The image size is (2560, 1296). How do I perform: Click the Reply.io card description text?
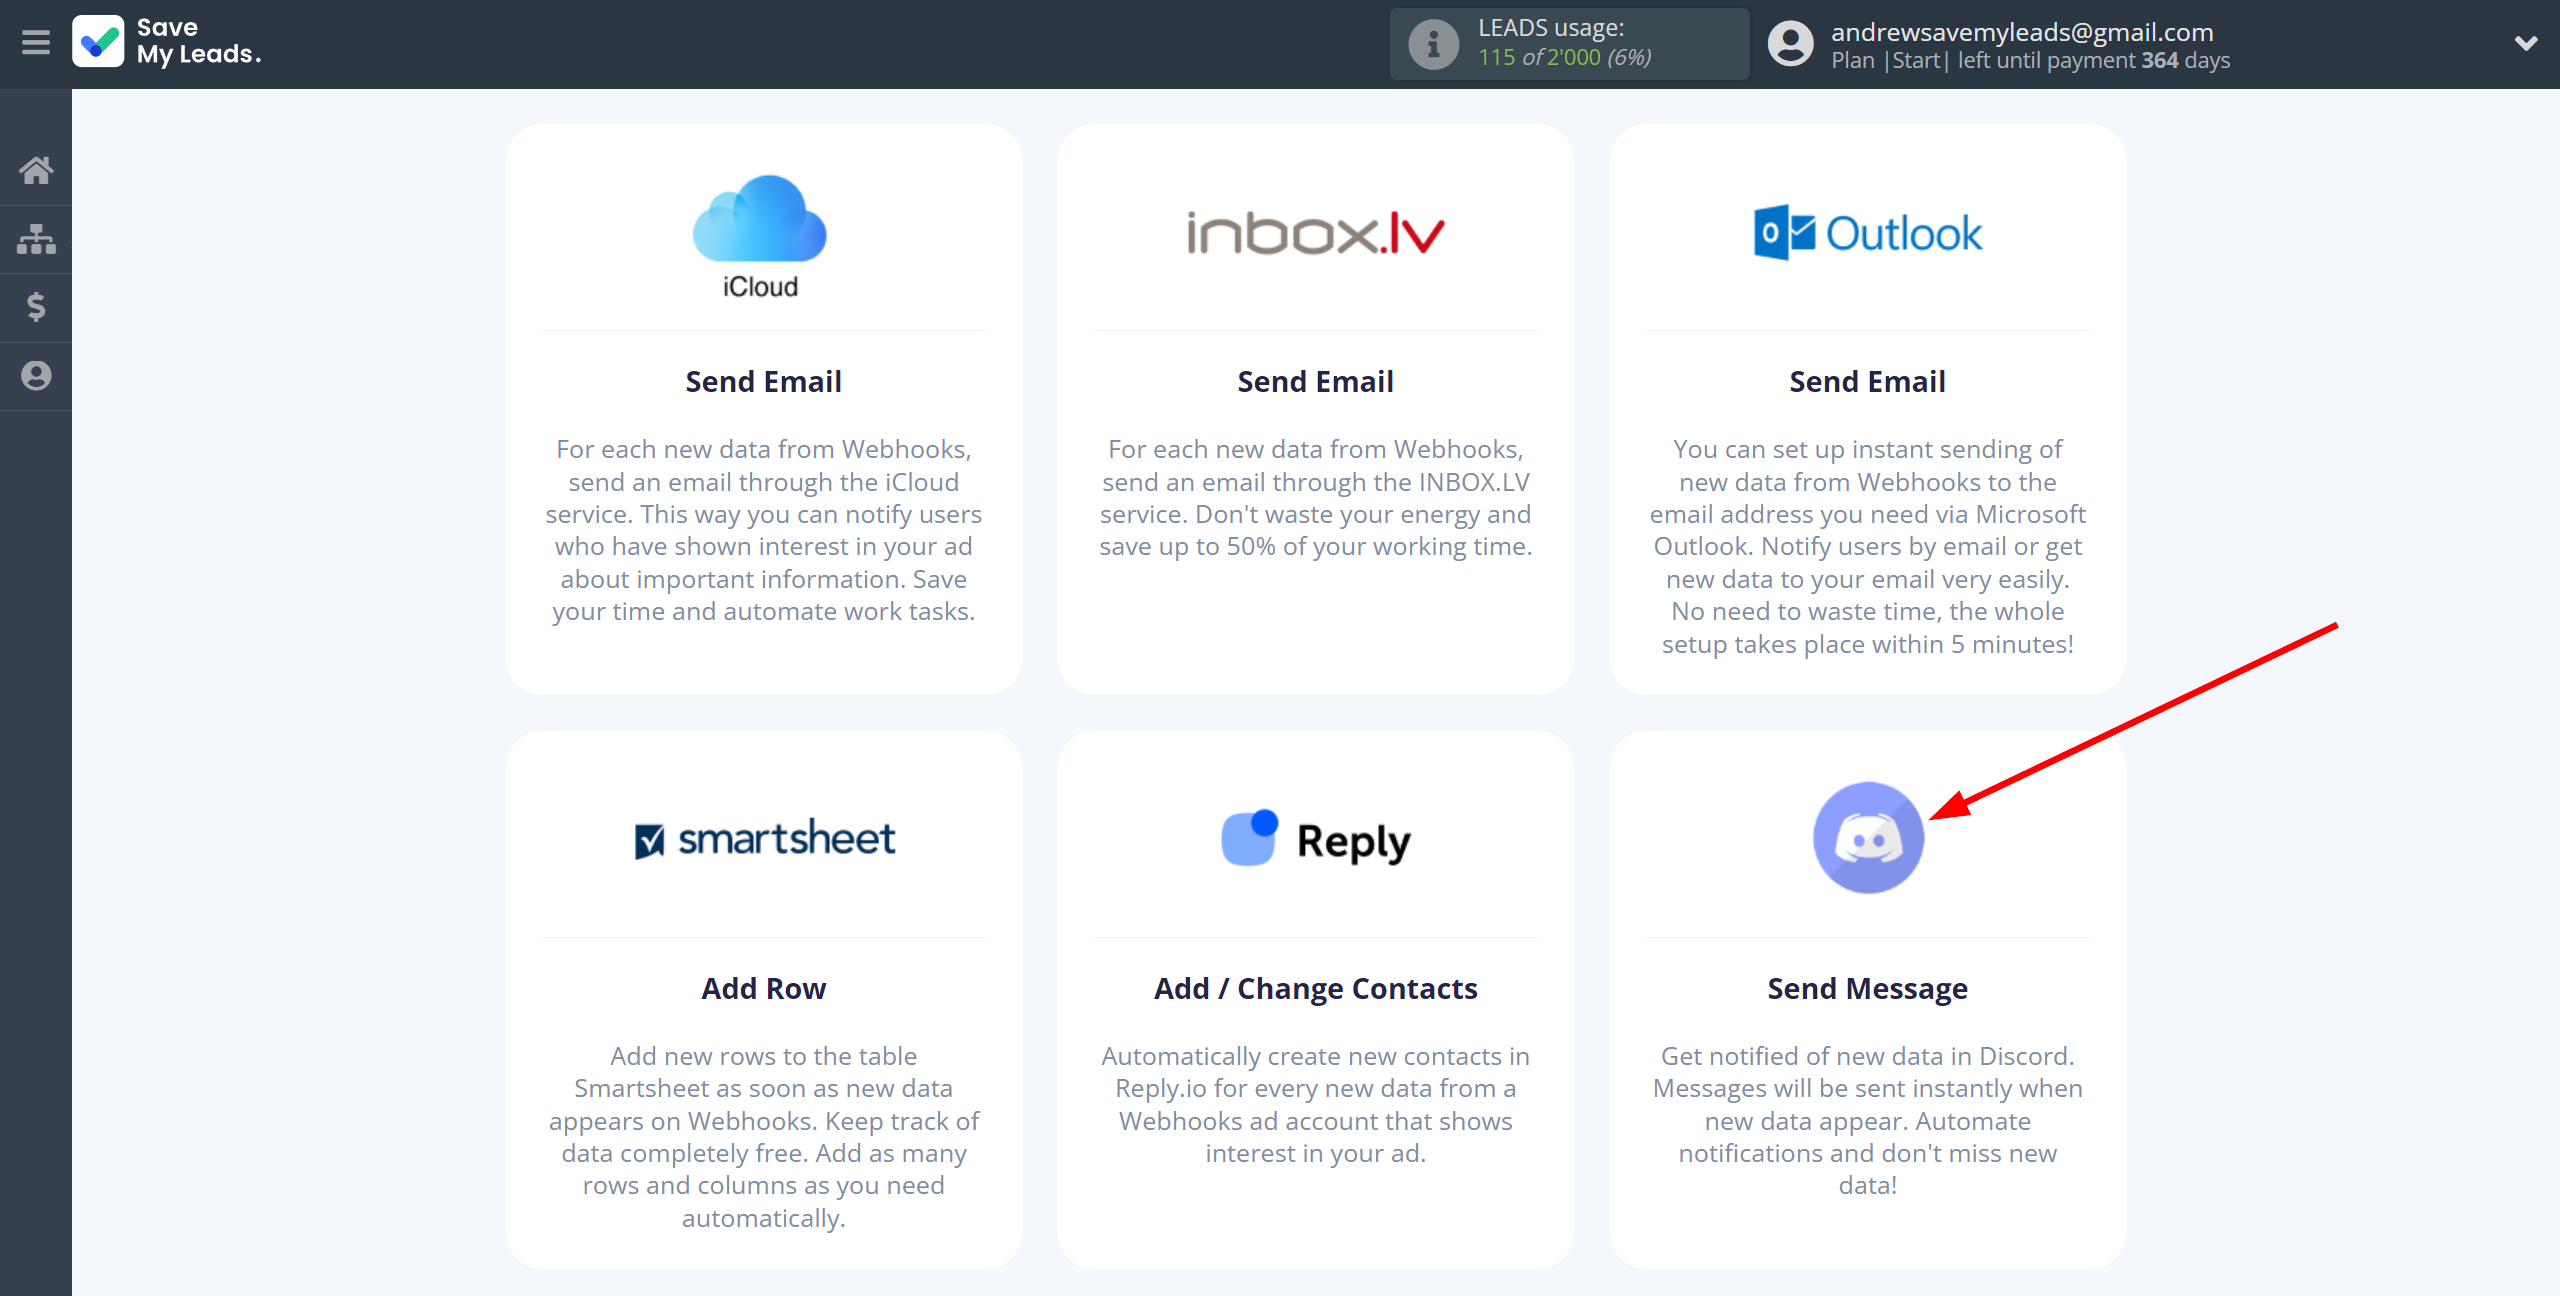[x=1315, y=1105]
